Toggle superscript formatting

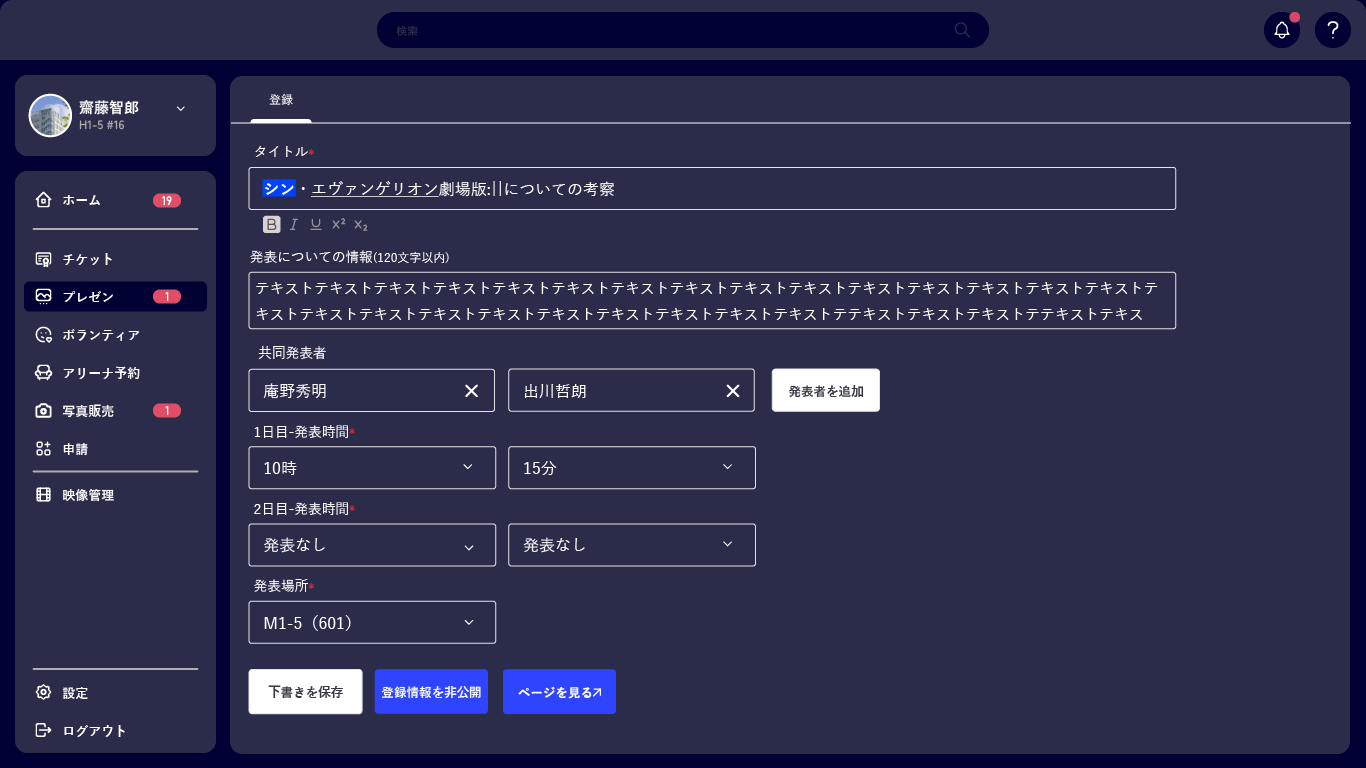pyautogui.click(x=339, y=224)
